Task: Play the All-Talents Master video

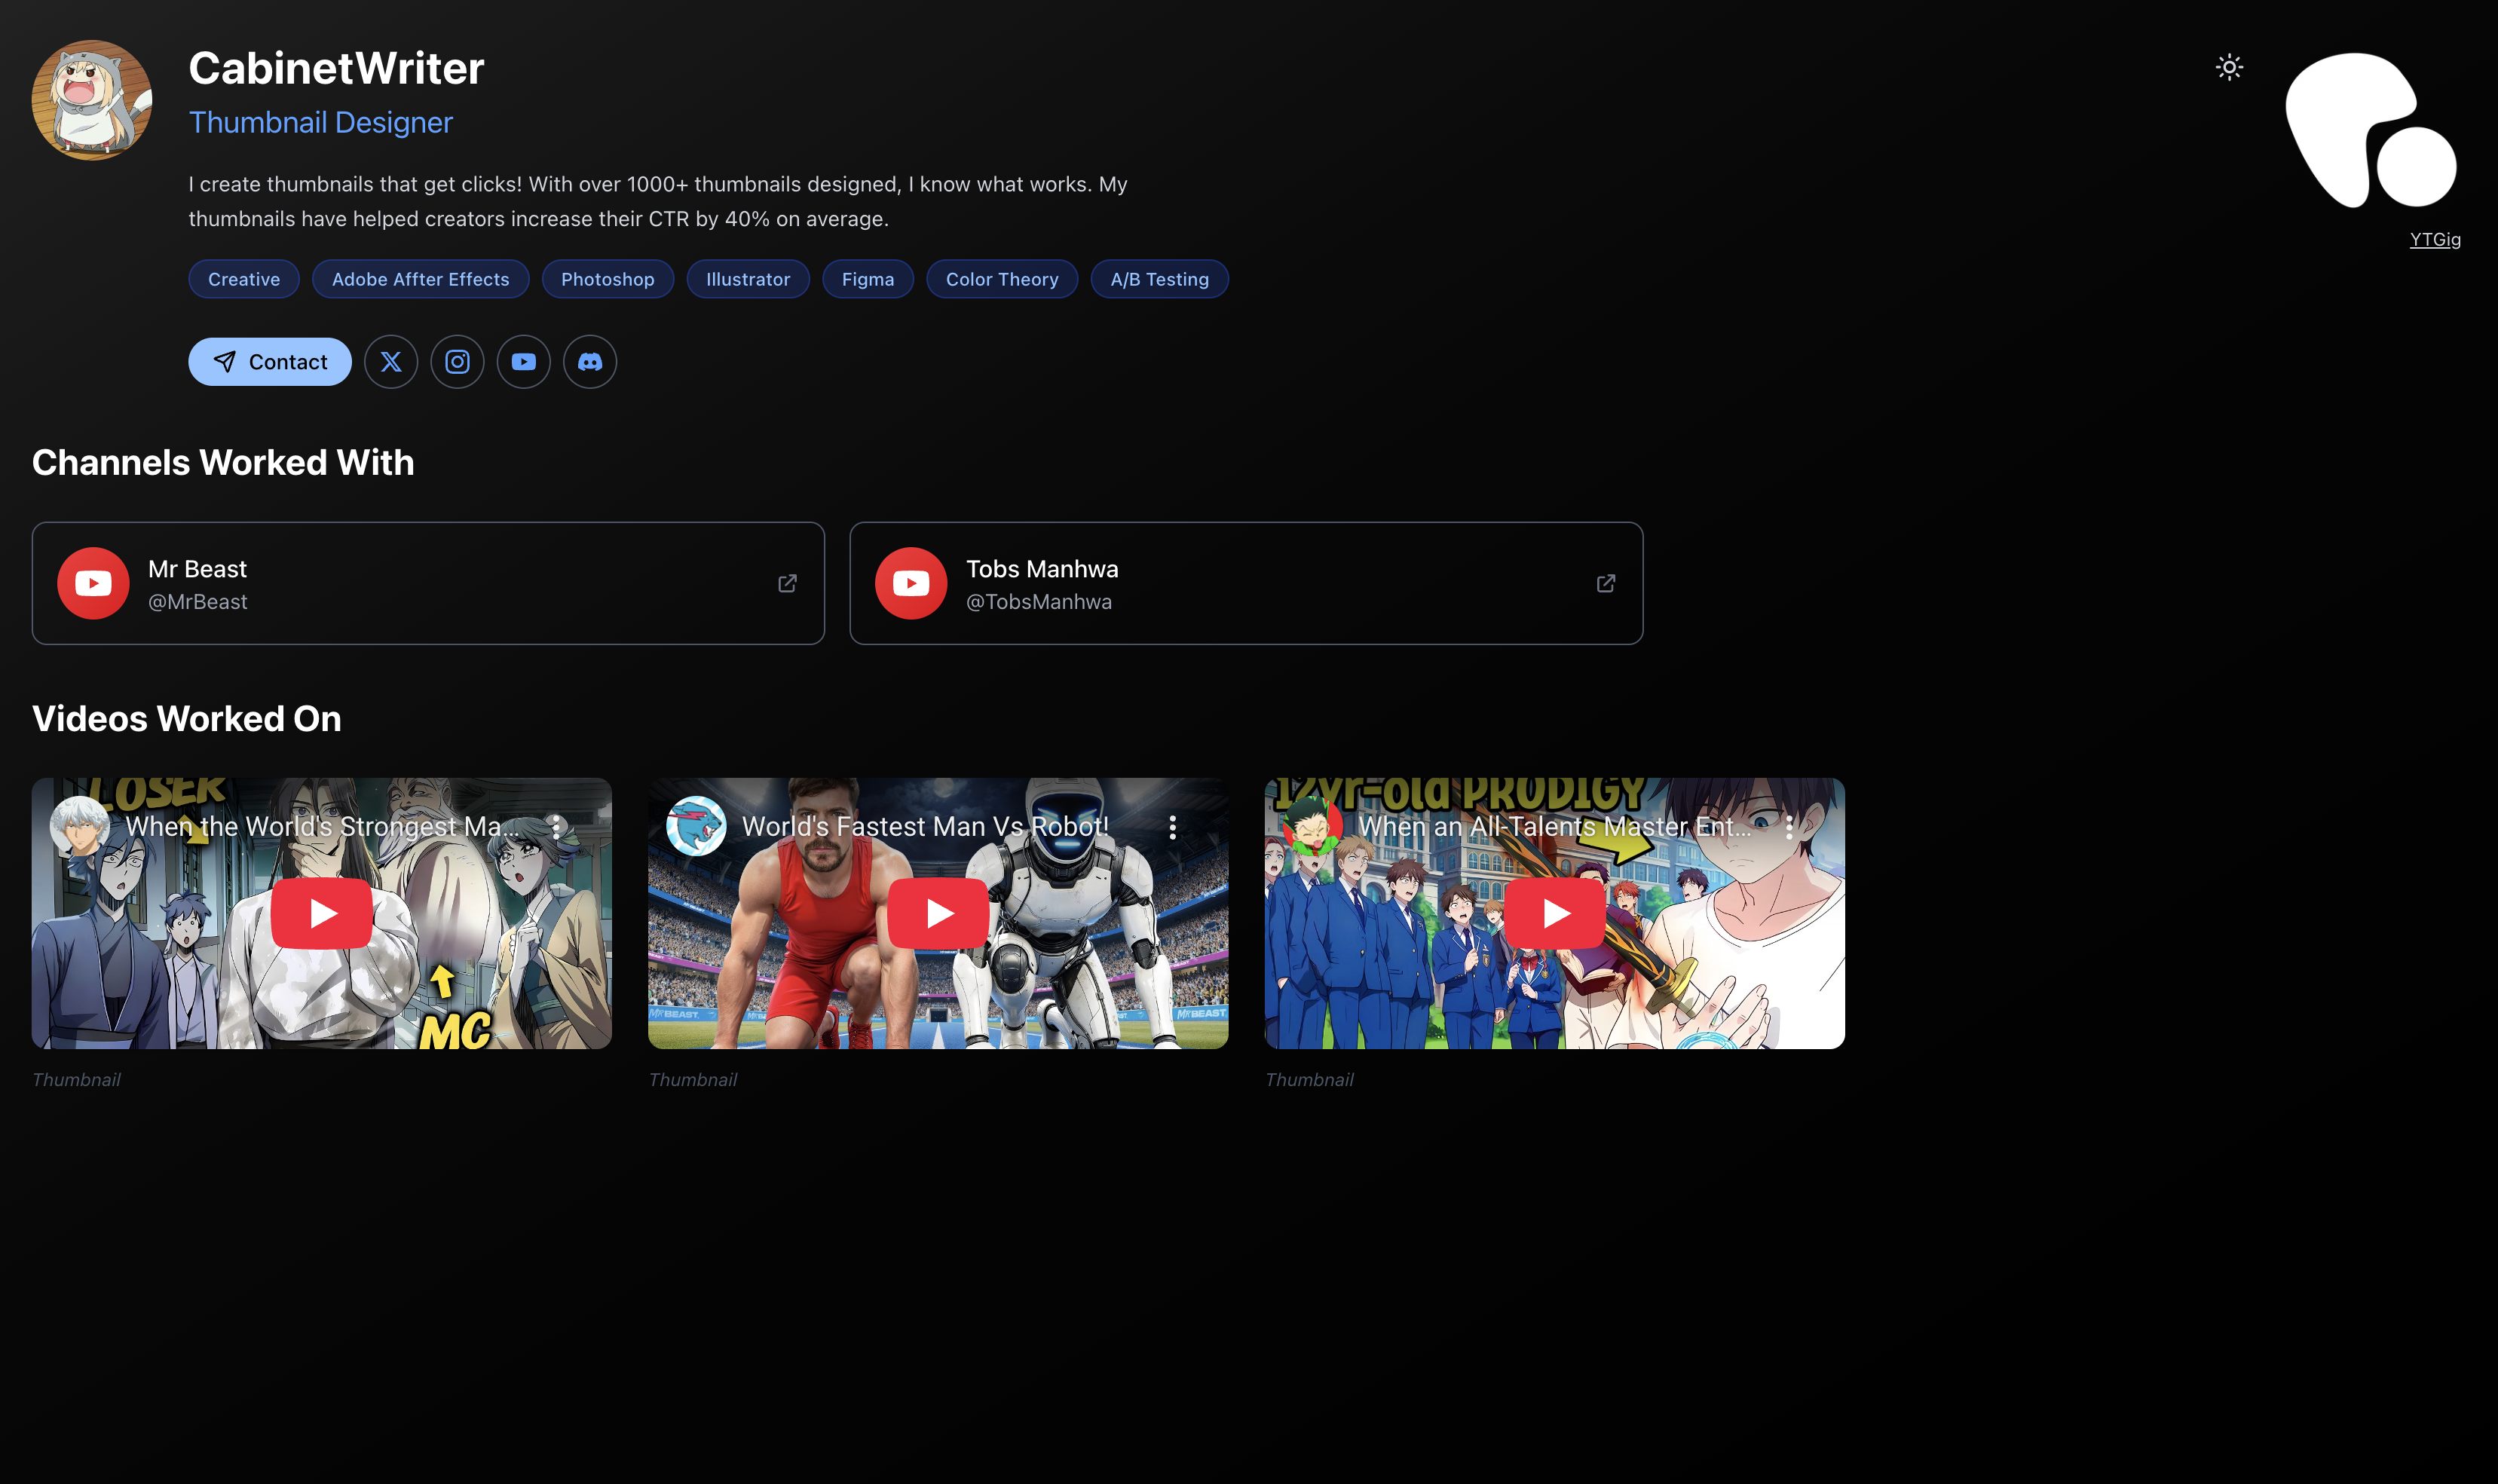Action: (x=1554, y=913)
